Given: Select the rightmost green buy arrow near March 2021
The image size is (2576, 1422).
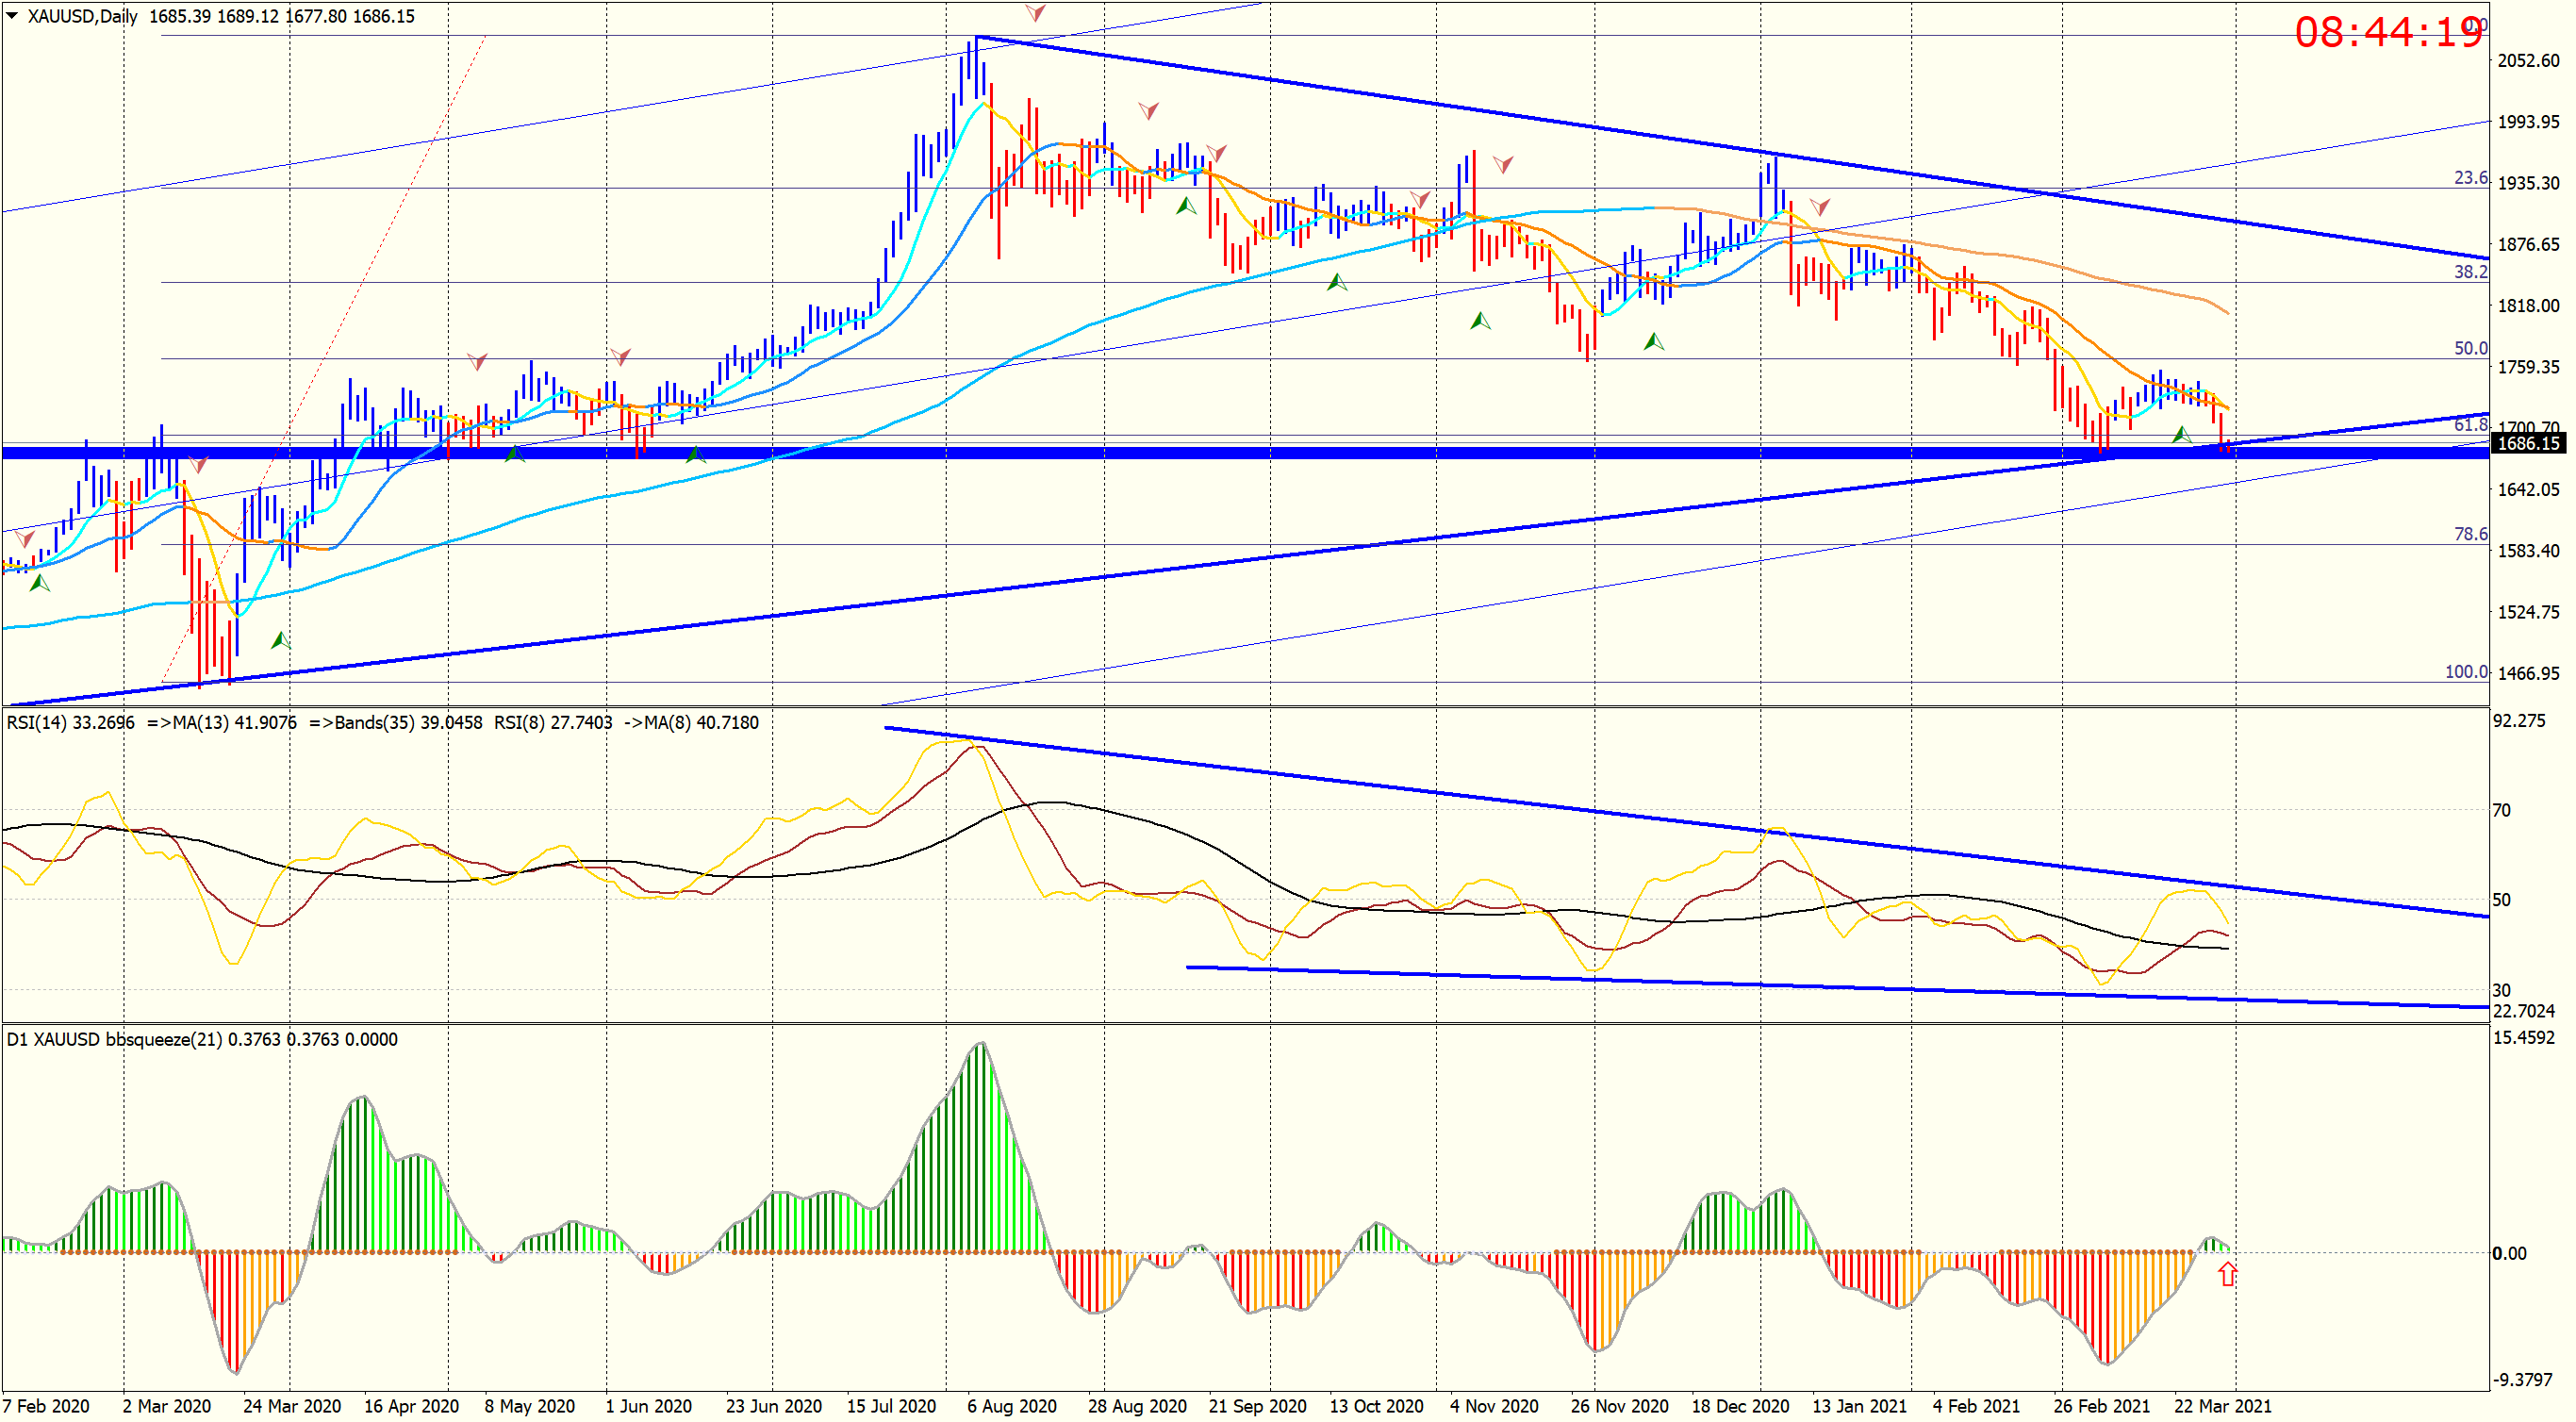Looking at the screenshot, I should click(x=2182, y=435).
